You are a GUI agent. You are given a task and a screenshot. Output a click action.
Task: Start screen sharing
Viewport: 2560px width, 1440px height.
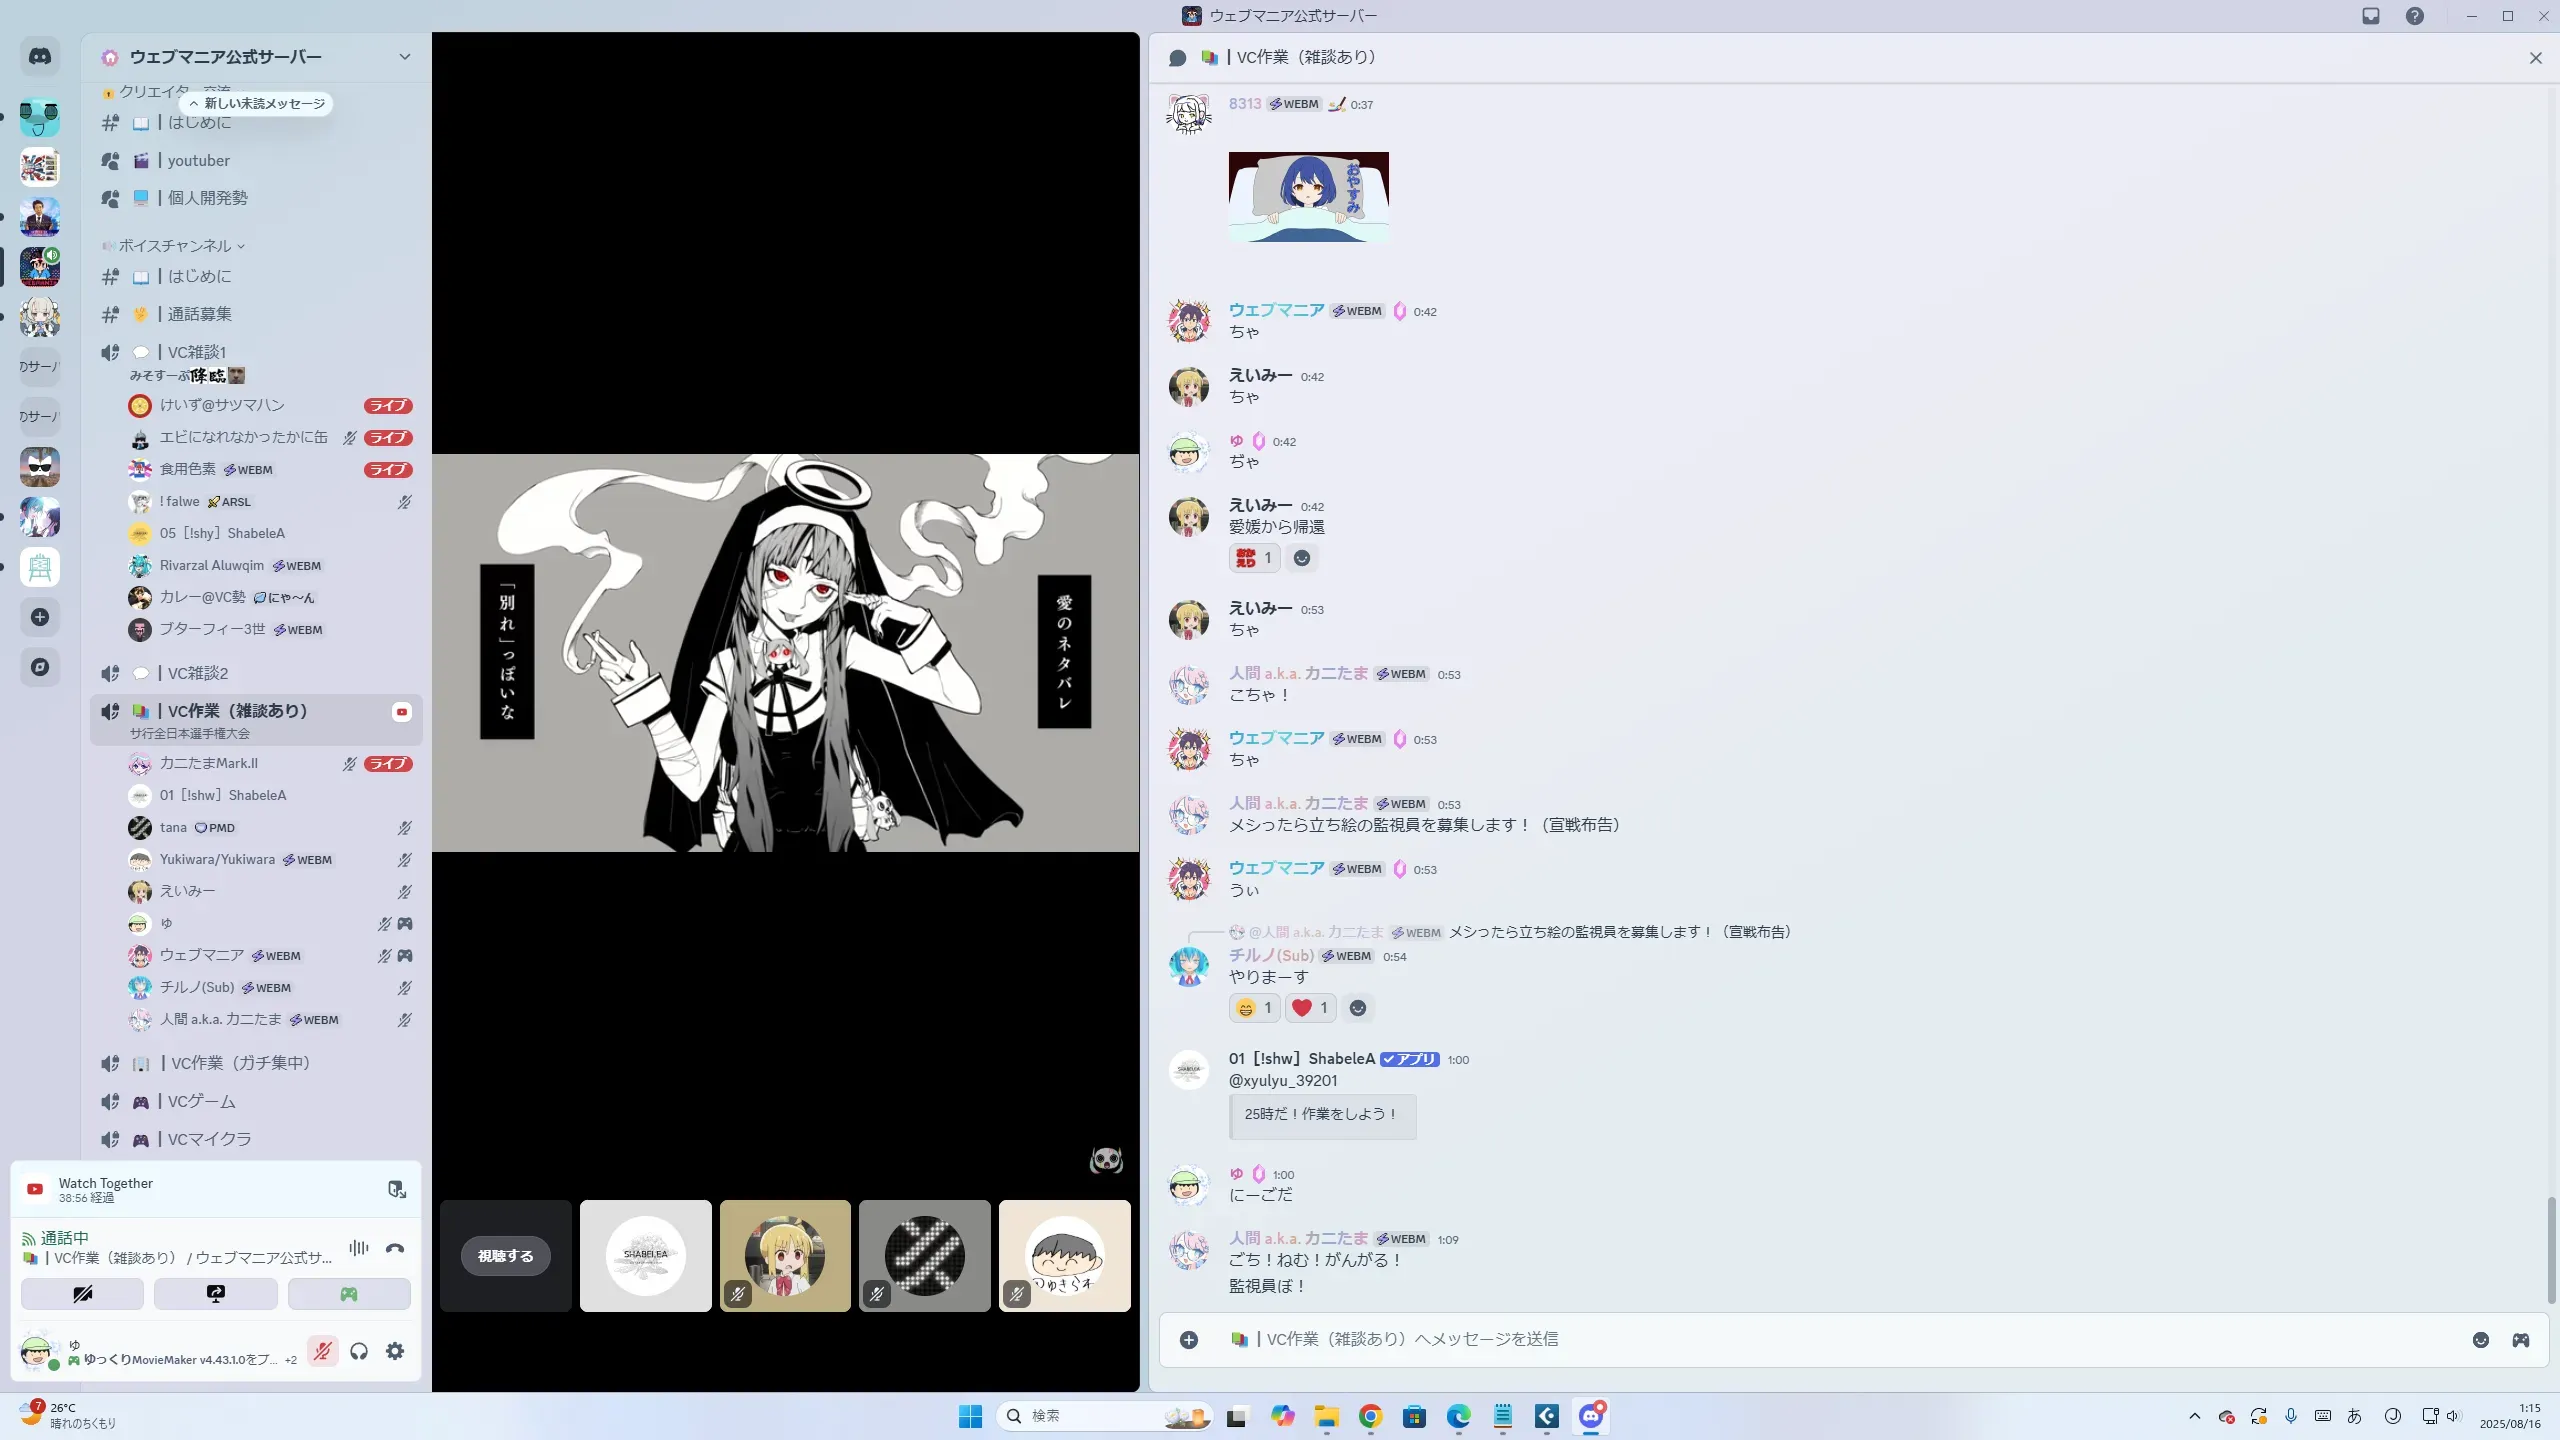pos(215,1294)
